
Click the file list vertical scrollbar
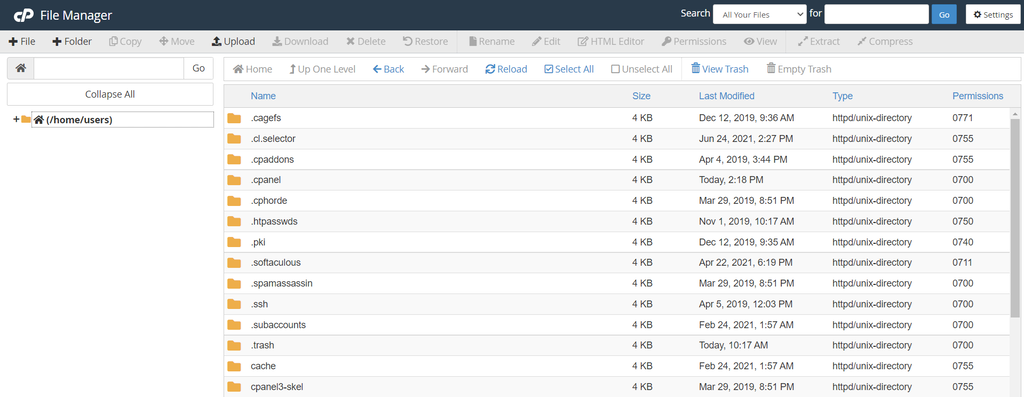coord(1015,257)
